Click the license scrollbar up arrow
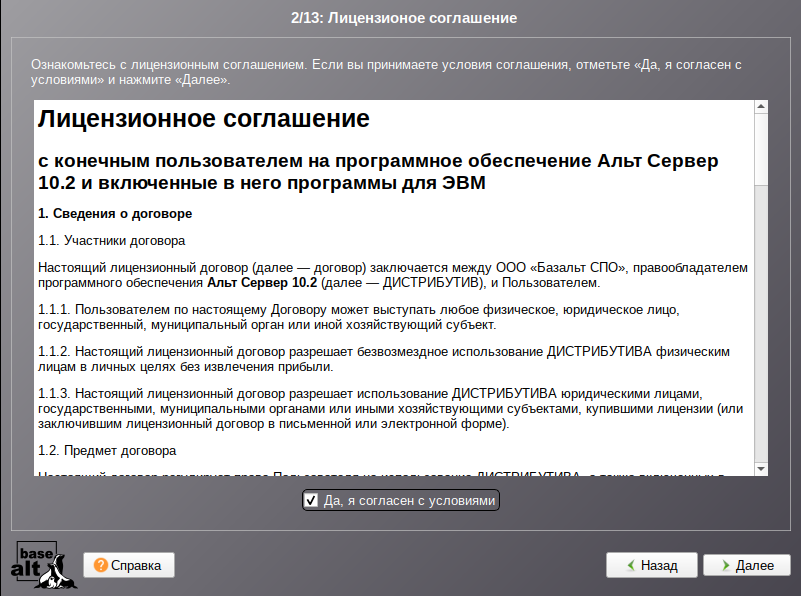This screenshot has width=801, height=596. (761, 106)
